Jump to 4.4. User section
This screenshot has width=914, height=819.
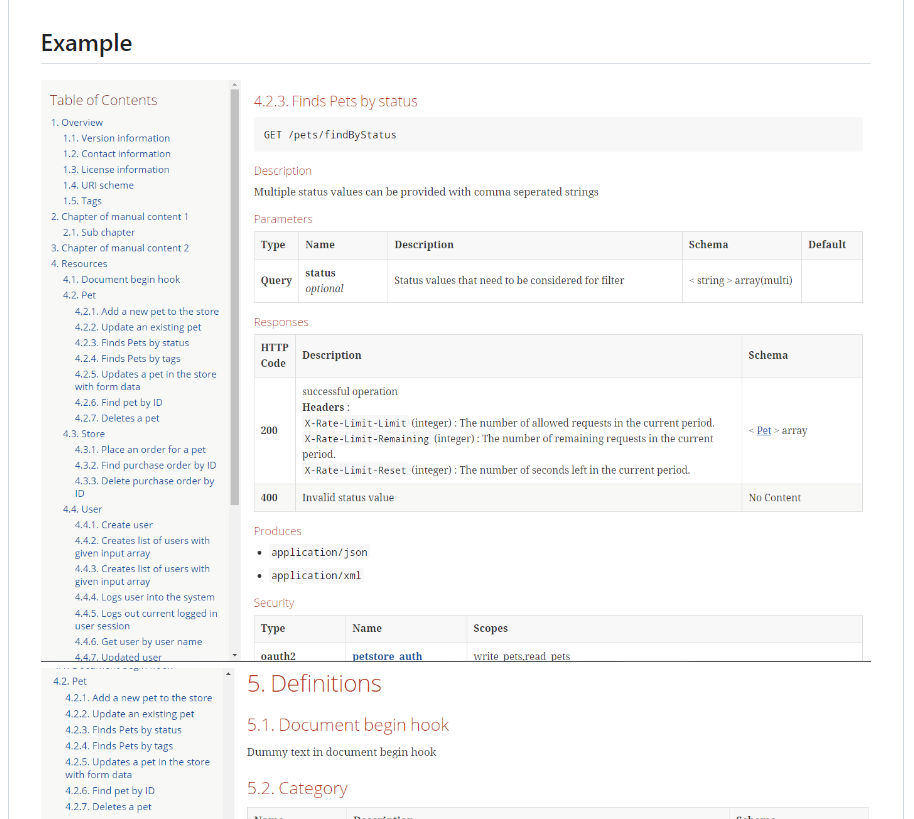click(x=82, y=509)
